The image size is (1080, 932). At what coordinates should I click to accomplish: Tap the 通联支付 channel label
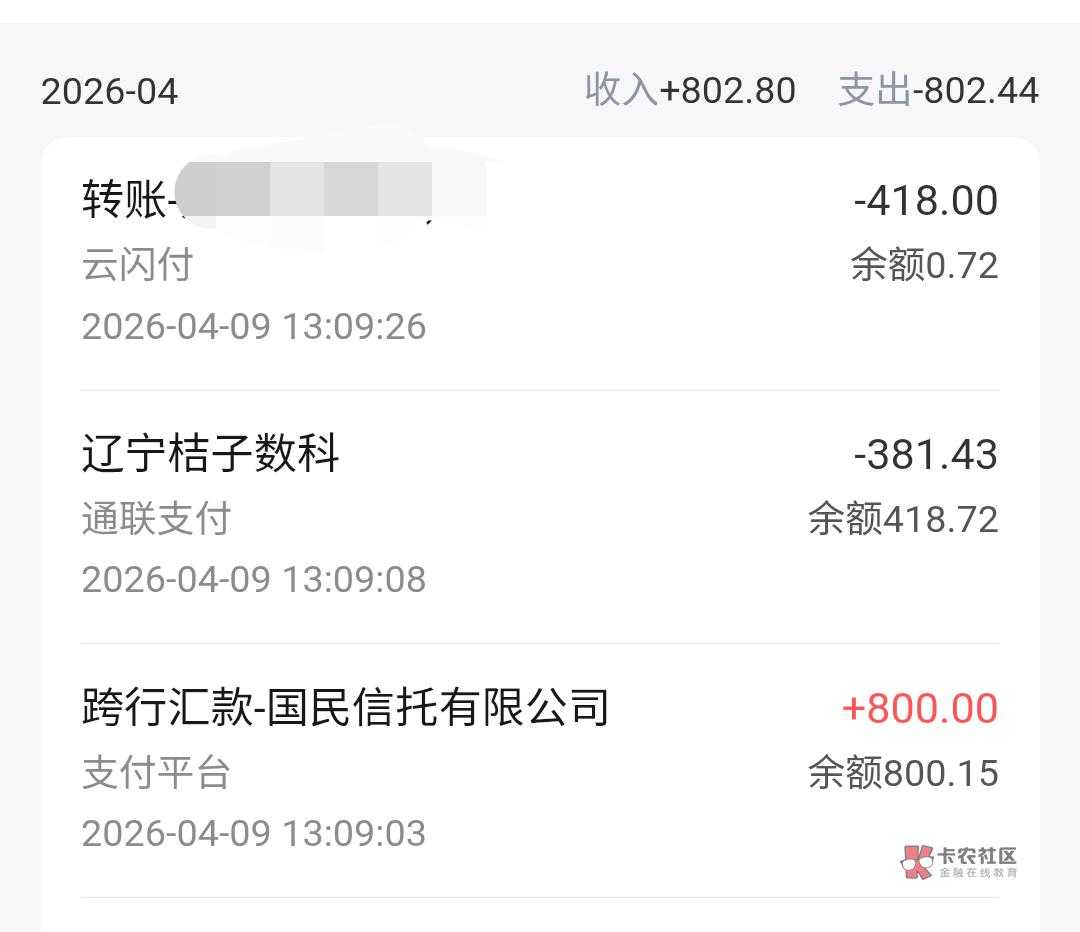[x=156, y=519]
